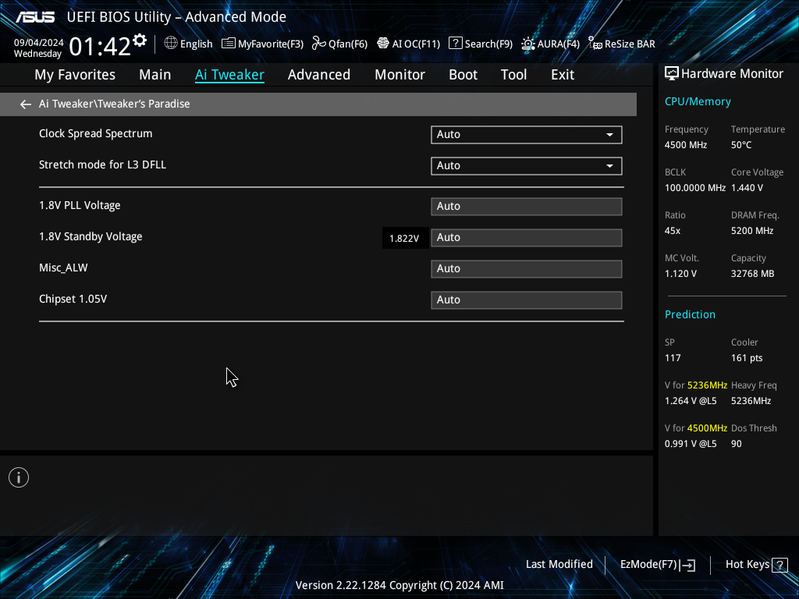Screen dimensions: 799x599
Task: Select the Ai Tweaker tab
Action: [229, 75]
